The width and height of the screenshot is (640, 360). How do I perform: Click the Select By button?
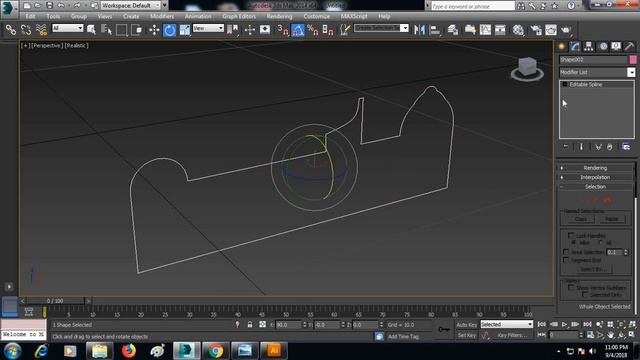point(593,269)
